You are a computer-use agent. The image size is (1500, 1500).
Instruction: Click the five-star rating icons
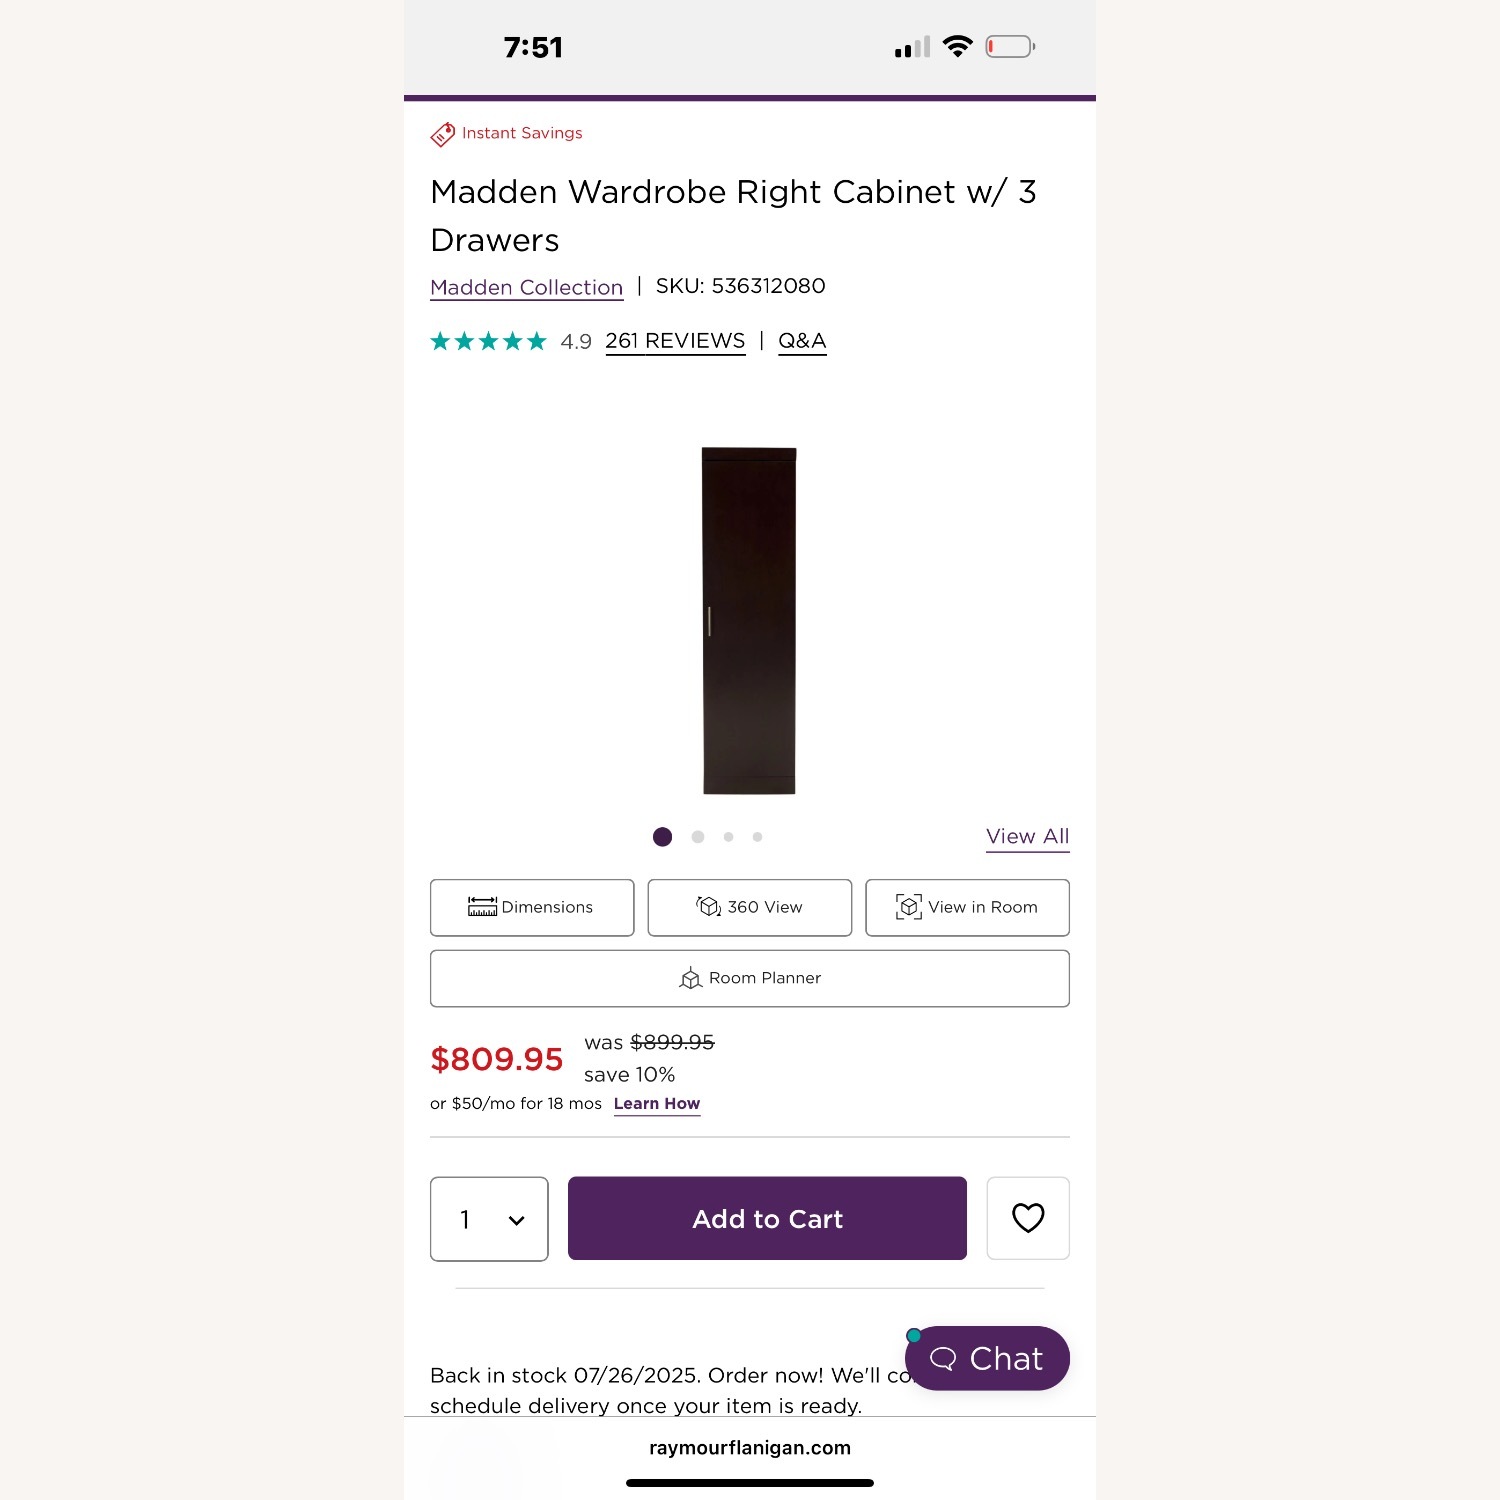click(x=488, y=342)
